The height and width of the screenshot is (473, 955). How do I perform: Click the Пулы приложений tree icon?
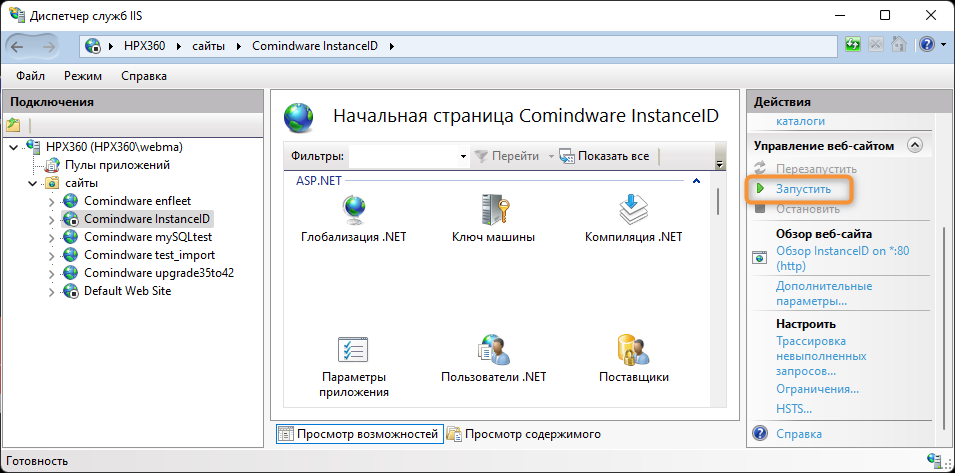click(54, 165)
